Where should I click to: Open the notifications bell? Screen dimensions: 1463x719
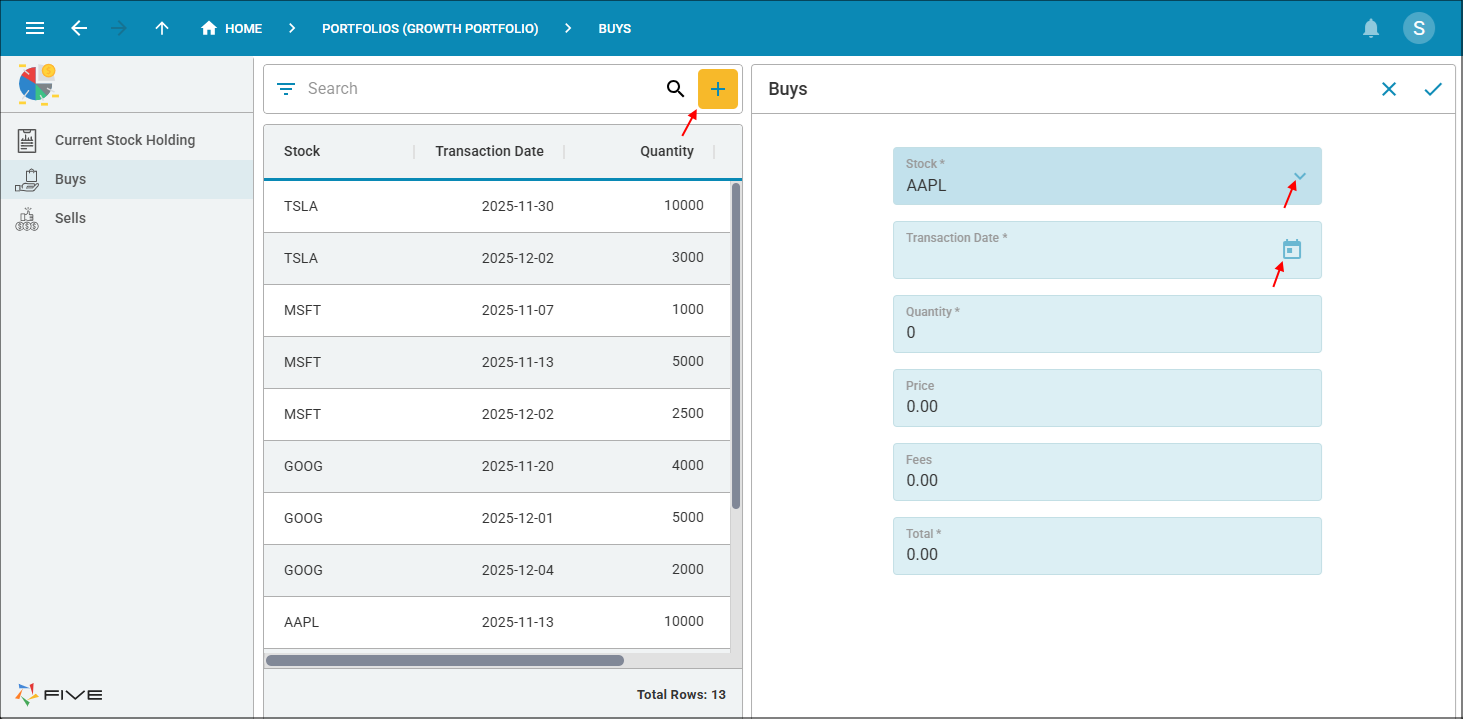click(x=1371, y=28)
